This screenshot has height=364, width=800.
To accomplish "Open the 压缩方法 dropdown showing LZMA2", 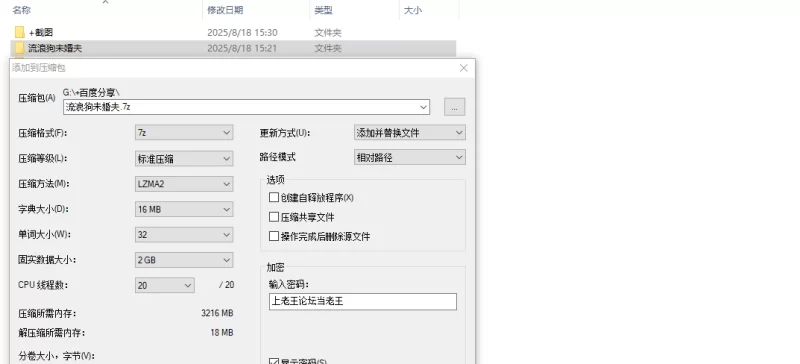I will (184, 184).
